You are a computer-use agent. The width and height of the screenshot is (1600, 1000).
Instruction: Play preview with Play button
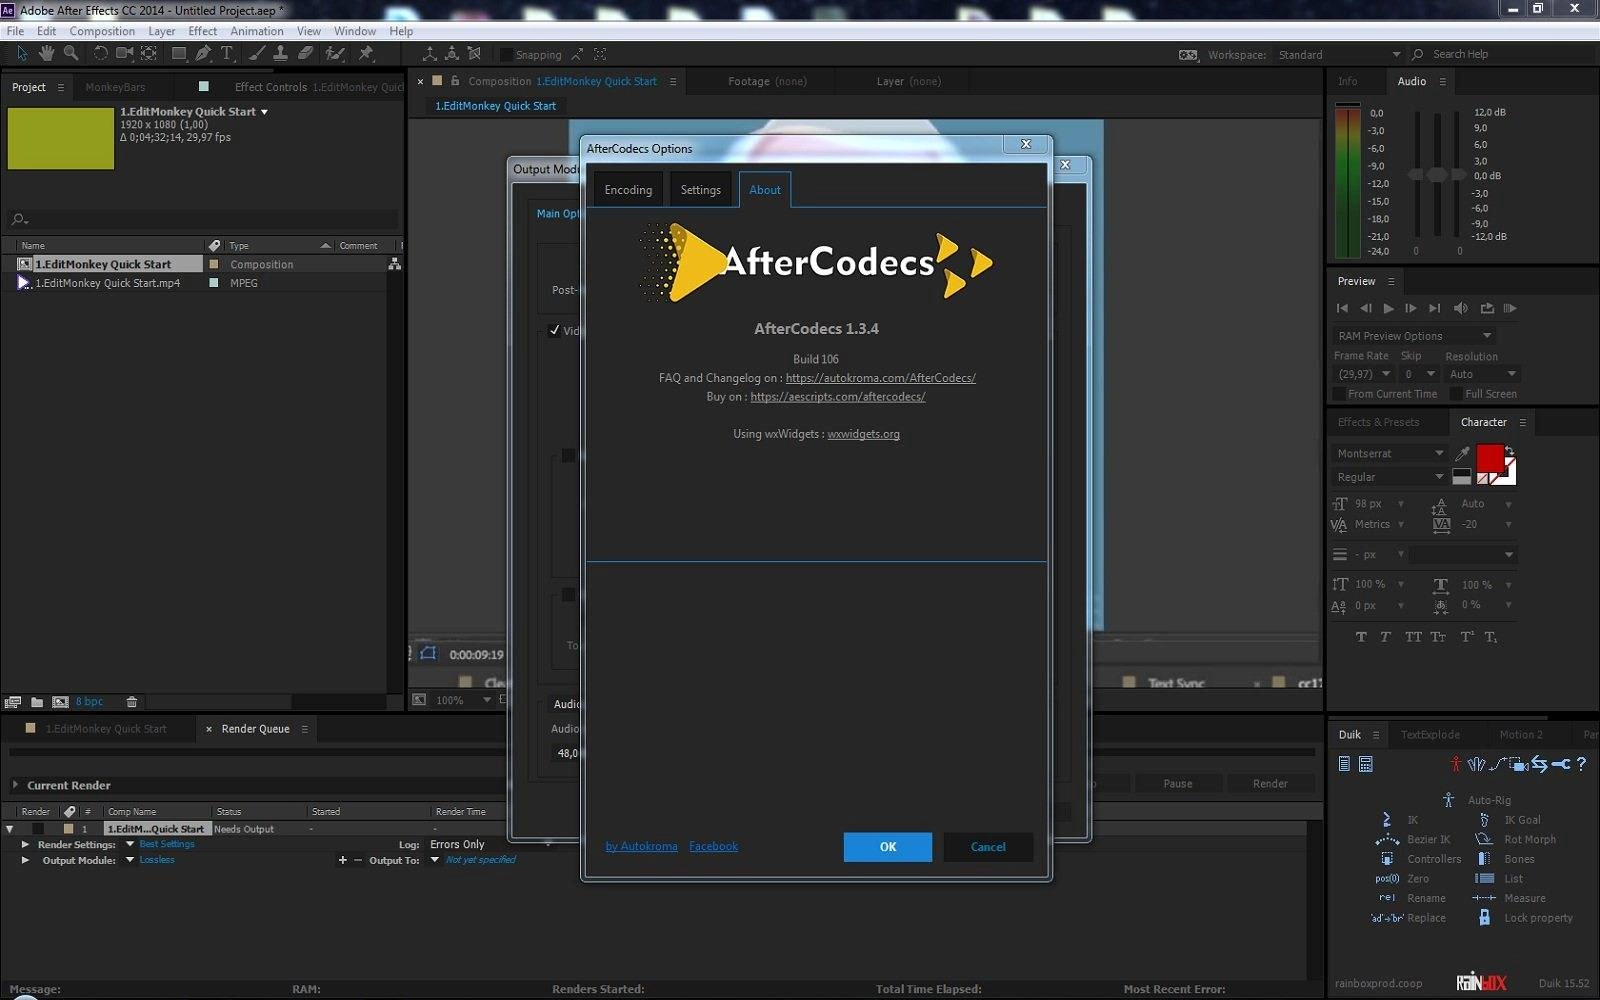tap(1388, 309)
